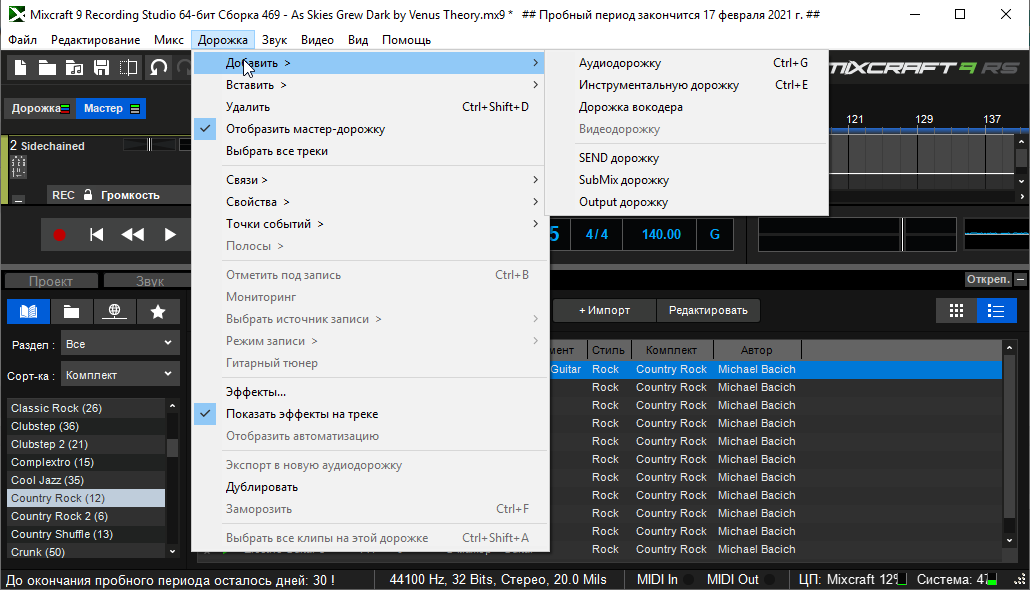Switch the library to list view
The width and height of the screenshot is (1030, 590).
996,311
